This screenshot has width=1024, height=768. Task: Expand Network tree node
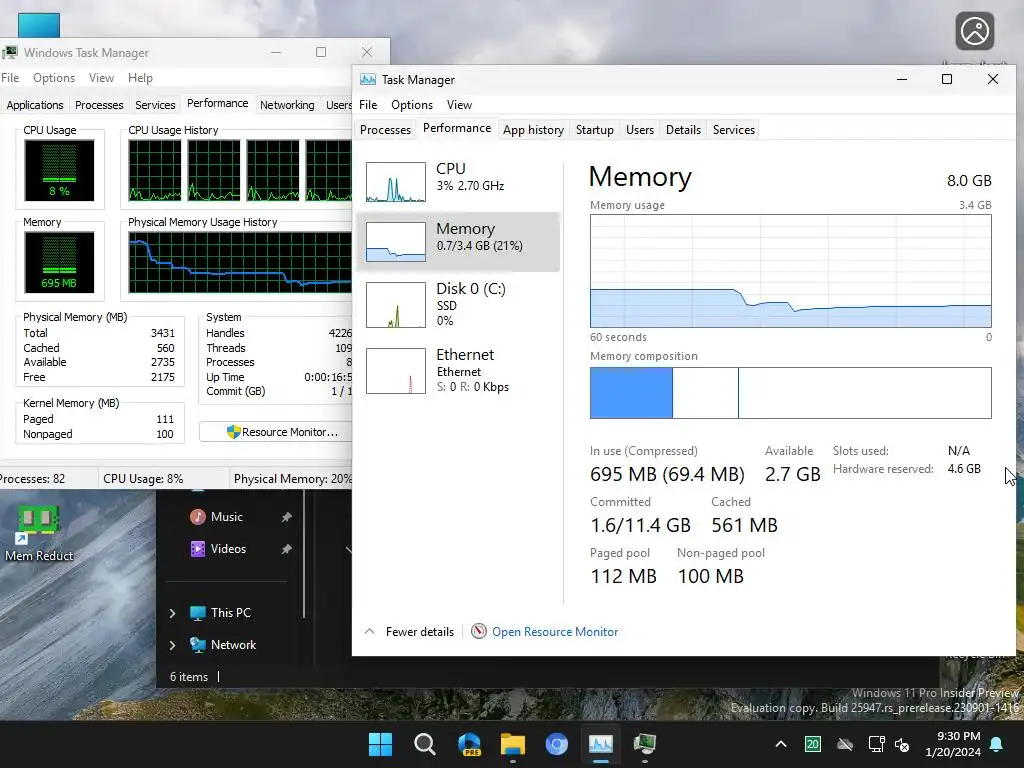(172, 645)
